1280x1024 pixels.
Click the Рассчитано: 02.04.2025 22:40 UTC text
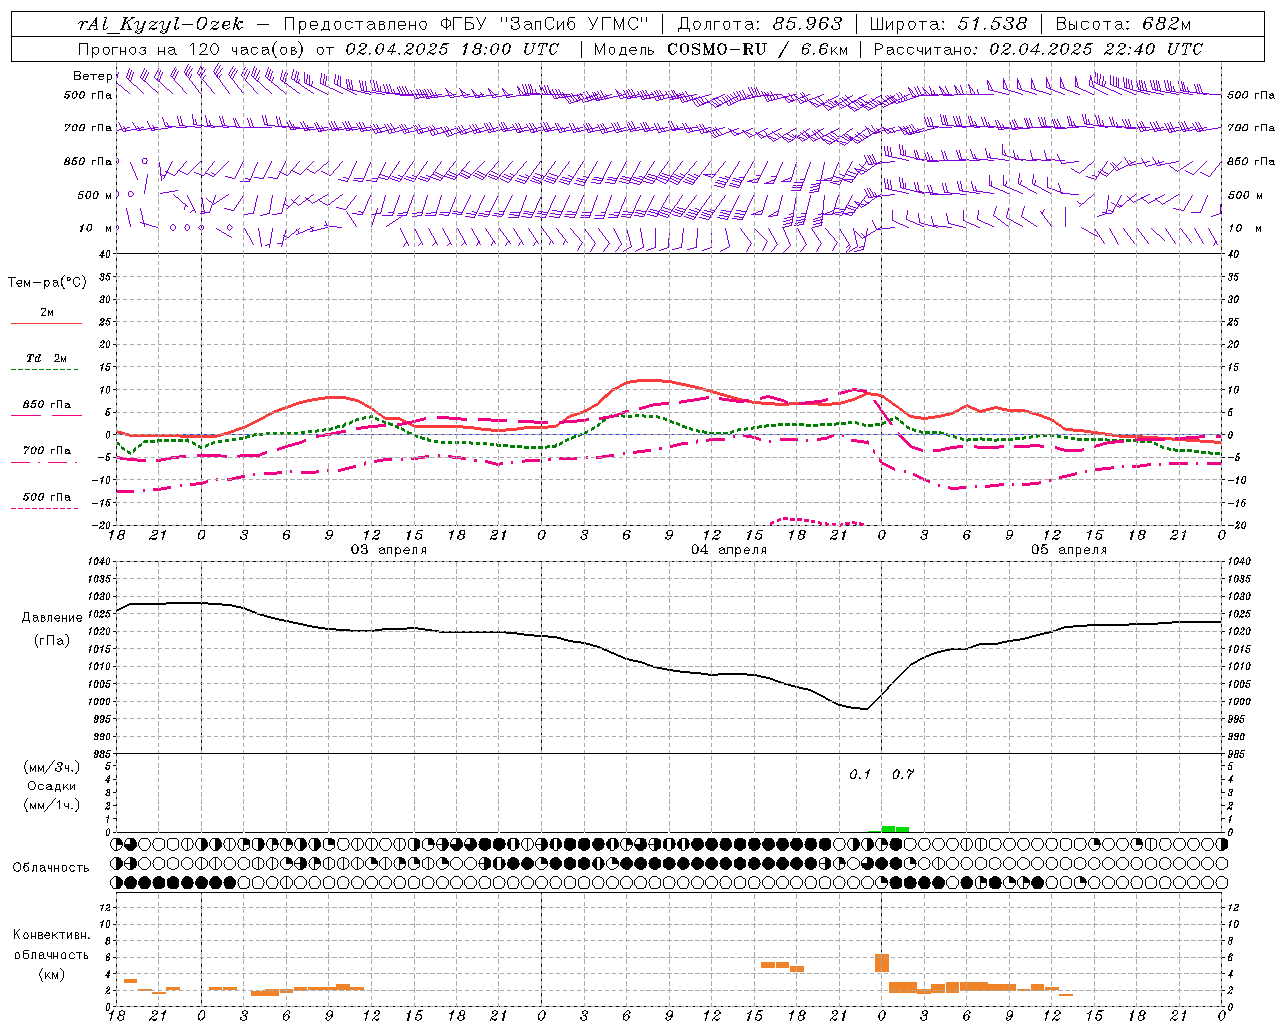point(1038,49)
